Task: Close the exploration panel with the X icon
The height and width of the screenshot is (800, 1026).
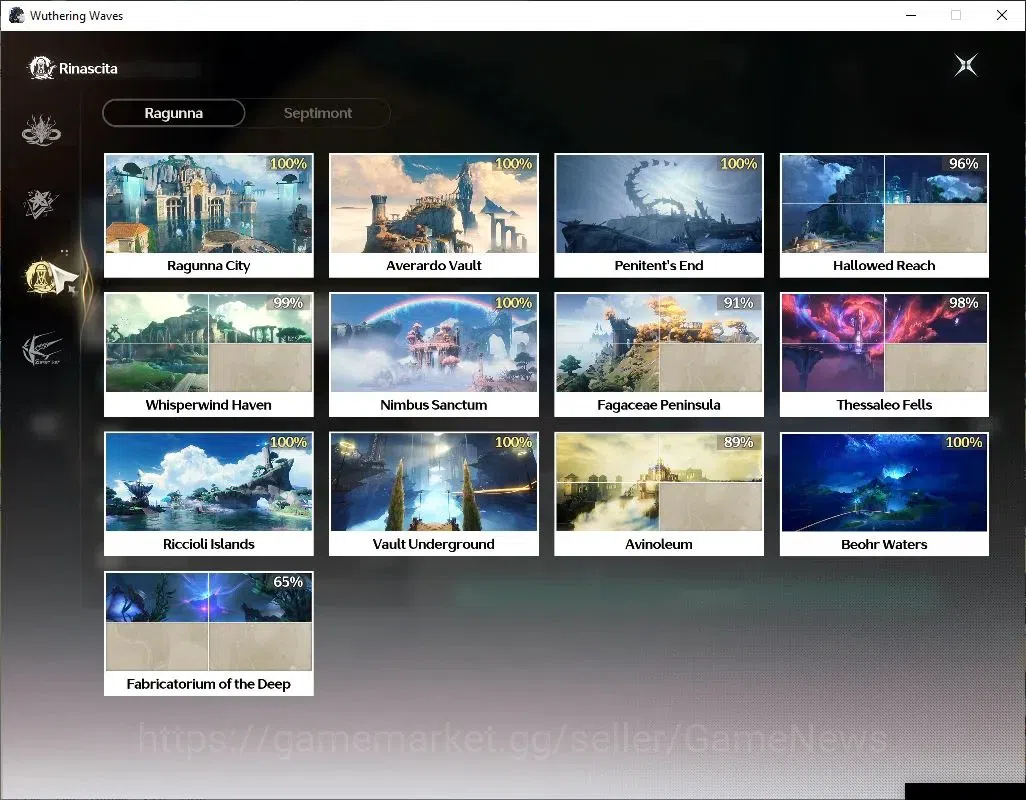Action: point(966,65)
